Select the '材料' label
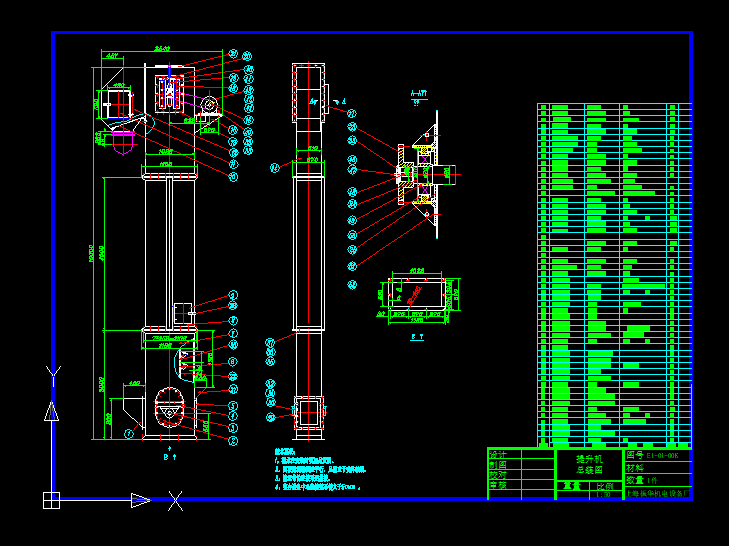This screenshot has width=729, height=546. tap(635, 468)
